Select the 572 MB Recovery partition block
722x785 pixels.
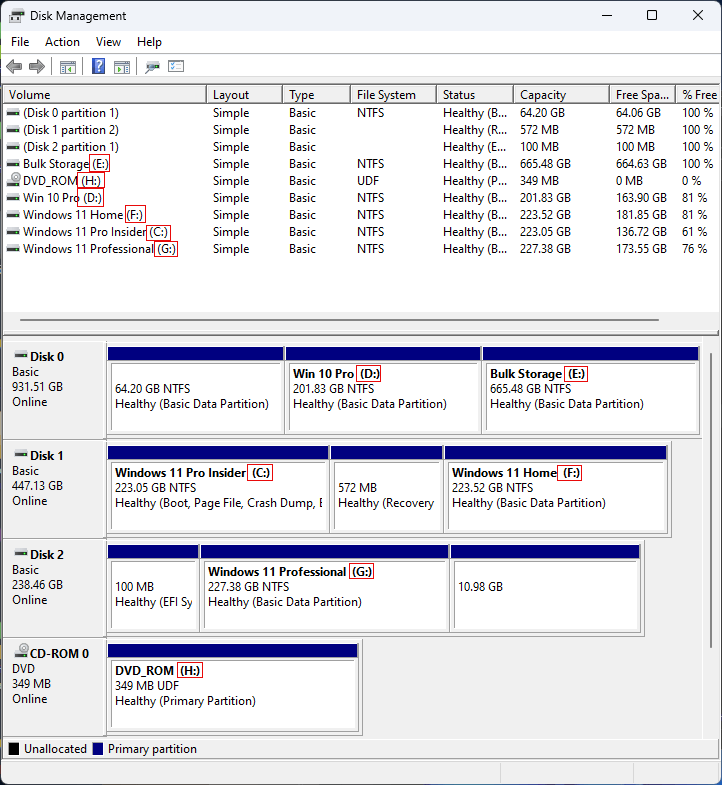pyautogui.click(x=387, y=489)
